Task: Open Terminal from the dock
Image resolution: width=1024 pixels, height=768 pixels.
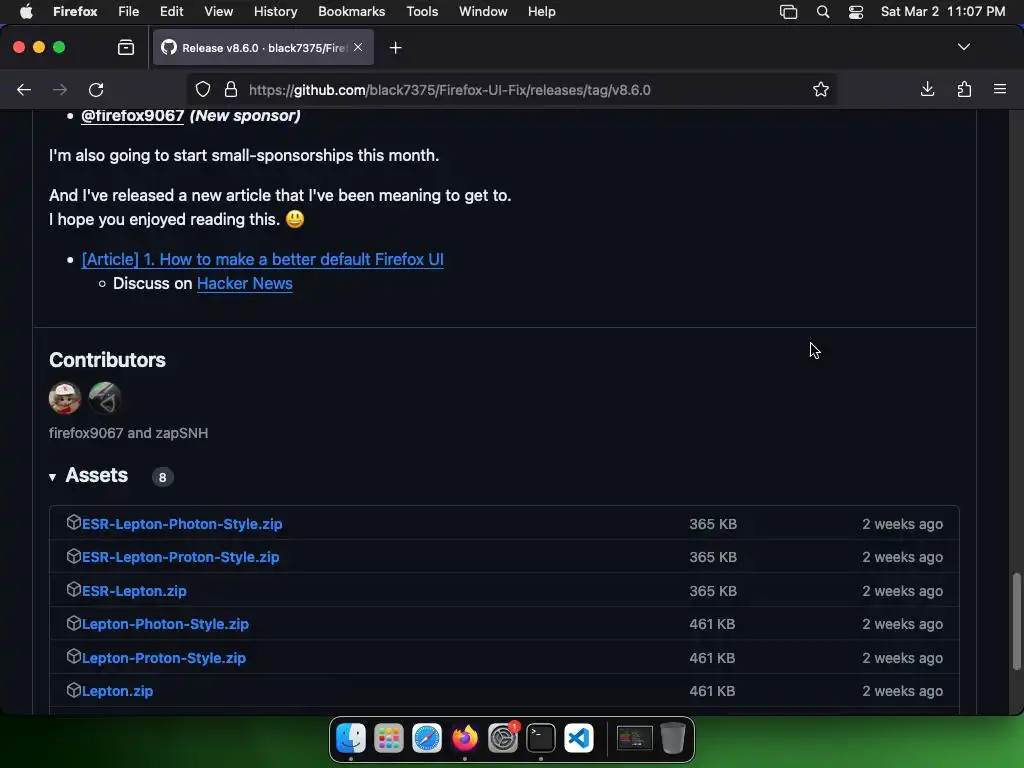Action: click(x=541, y=739)
